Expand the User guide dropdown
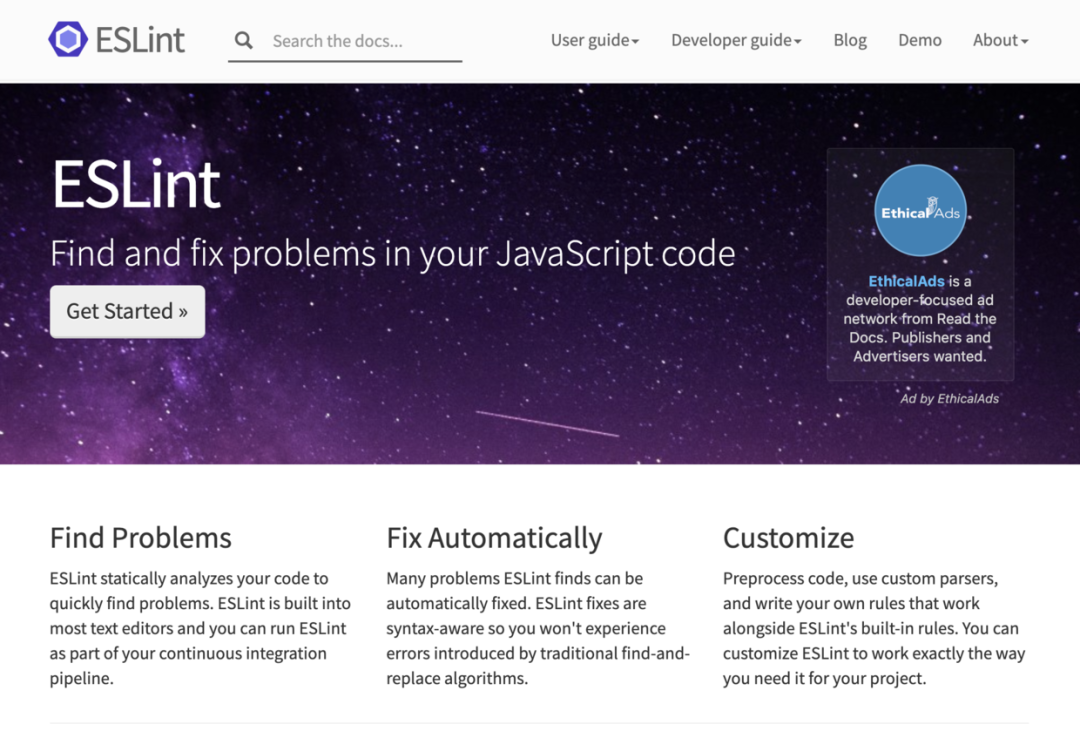Image resolution: width=1080 pixels, height=731 pixels. click(594, 41)
